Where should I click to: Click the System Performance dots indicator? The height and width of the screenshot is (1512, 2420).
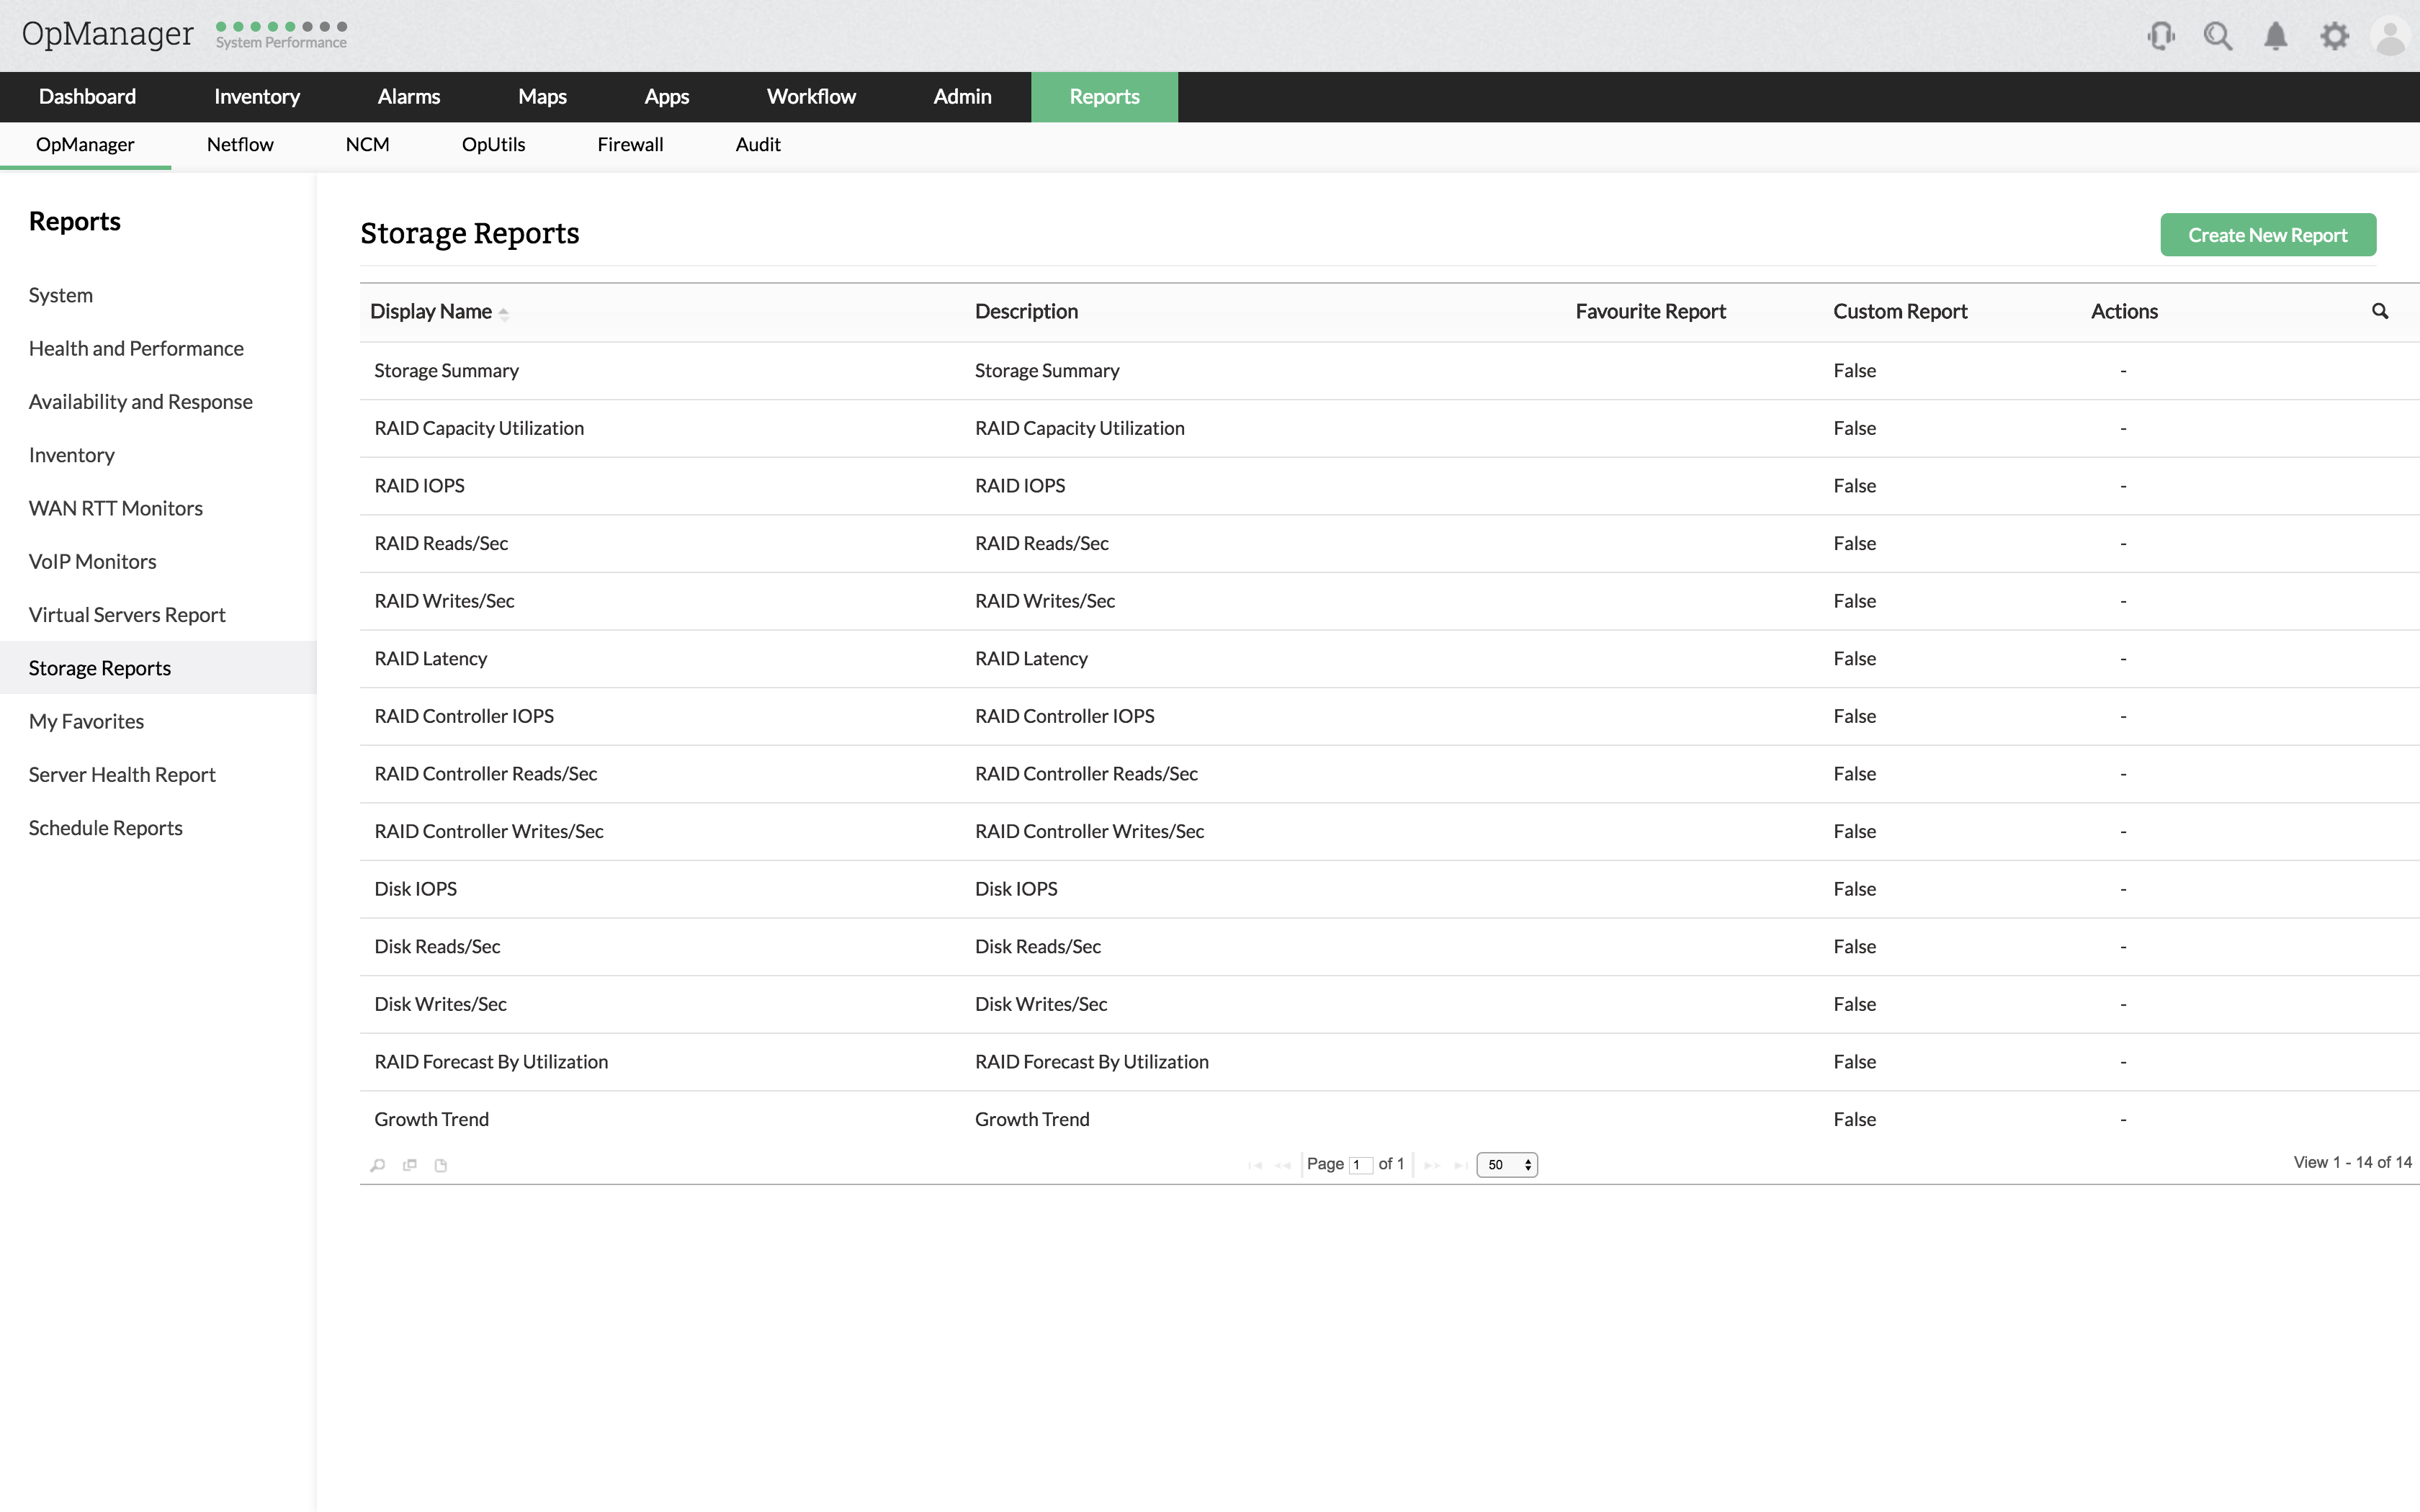(x=281, y=27)
